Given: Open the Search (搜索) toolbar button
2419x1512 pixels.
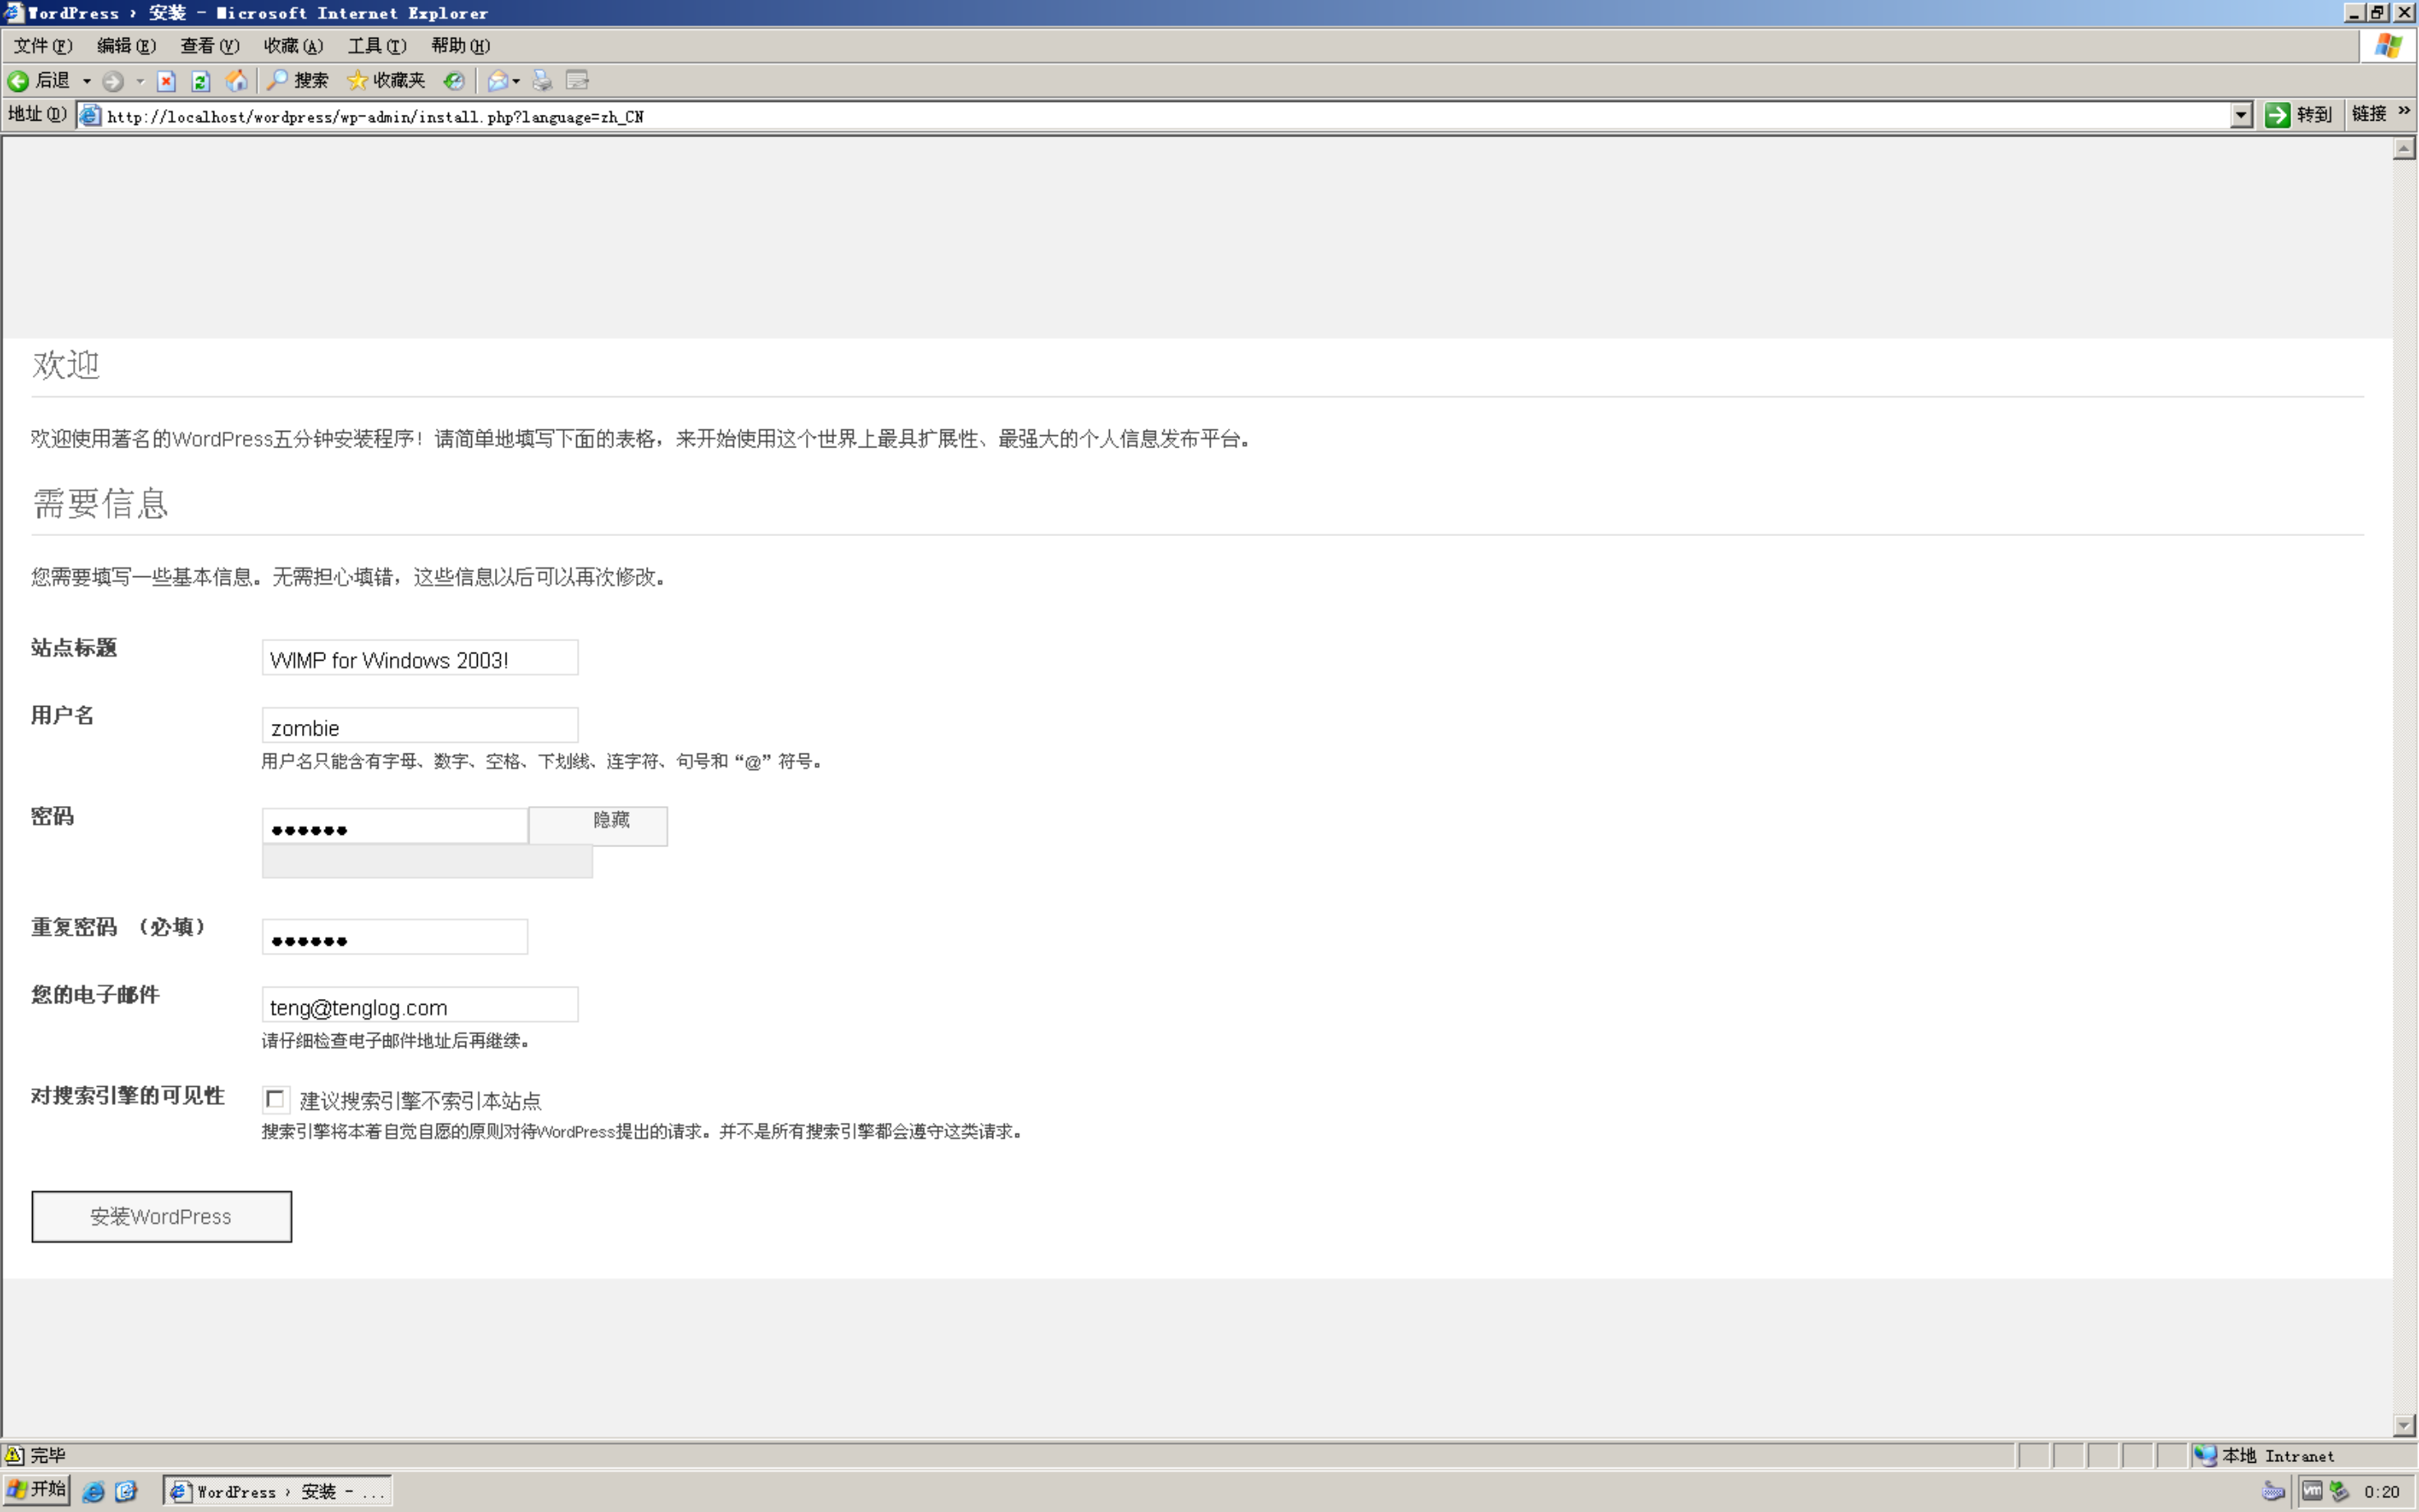Looking at the screenshot, I should 298,81.
